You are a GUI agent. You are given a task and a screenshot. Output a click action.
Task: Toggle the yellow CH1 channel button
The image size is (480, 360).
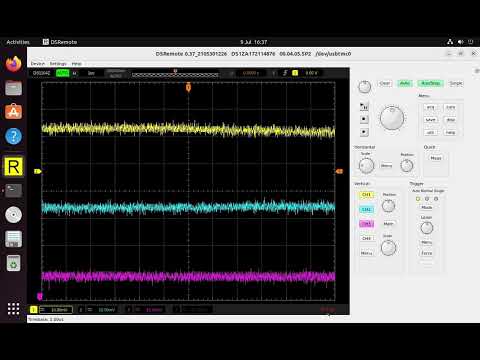(367, 195)
